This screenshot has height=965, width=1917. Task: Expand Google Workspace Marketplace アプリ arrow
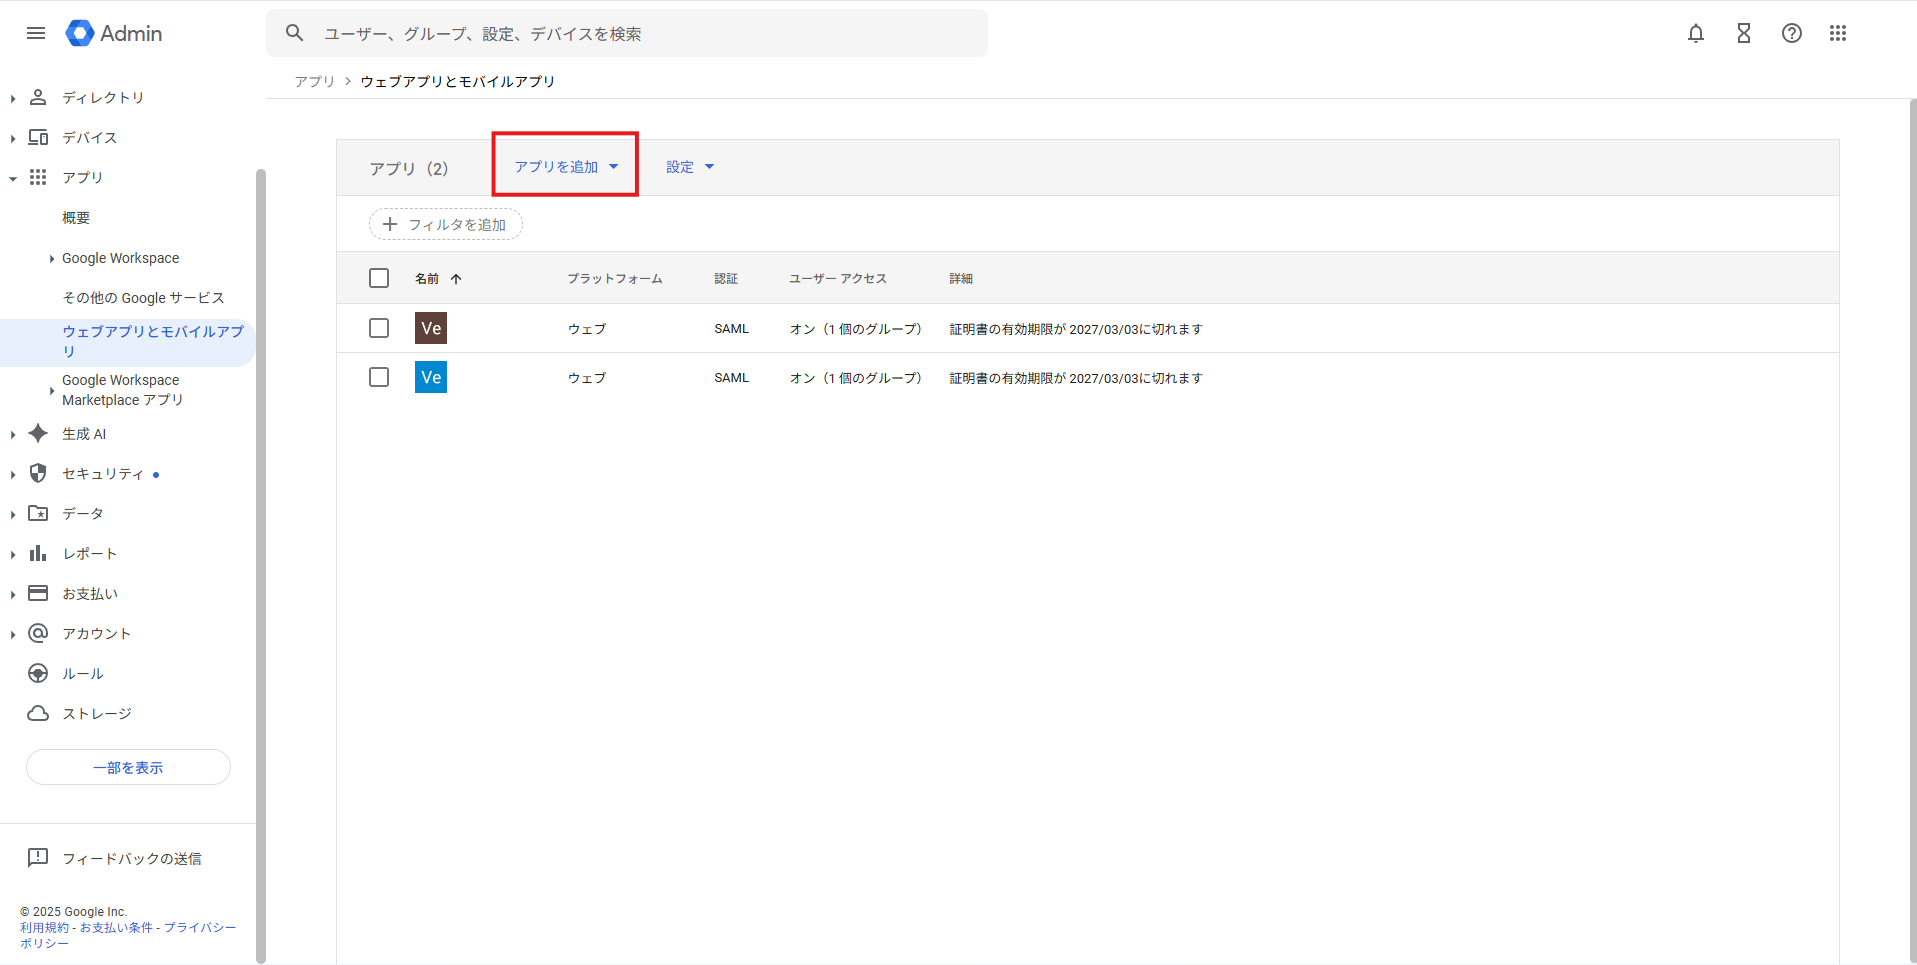pyautogui.click(x=52, y=390)
